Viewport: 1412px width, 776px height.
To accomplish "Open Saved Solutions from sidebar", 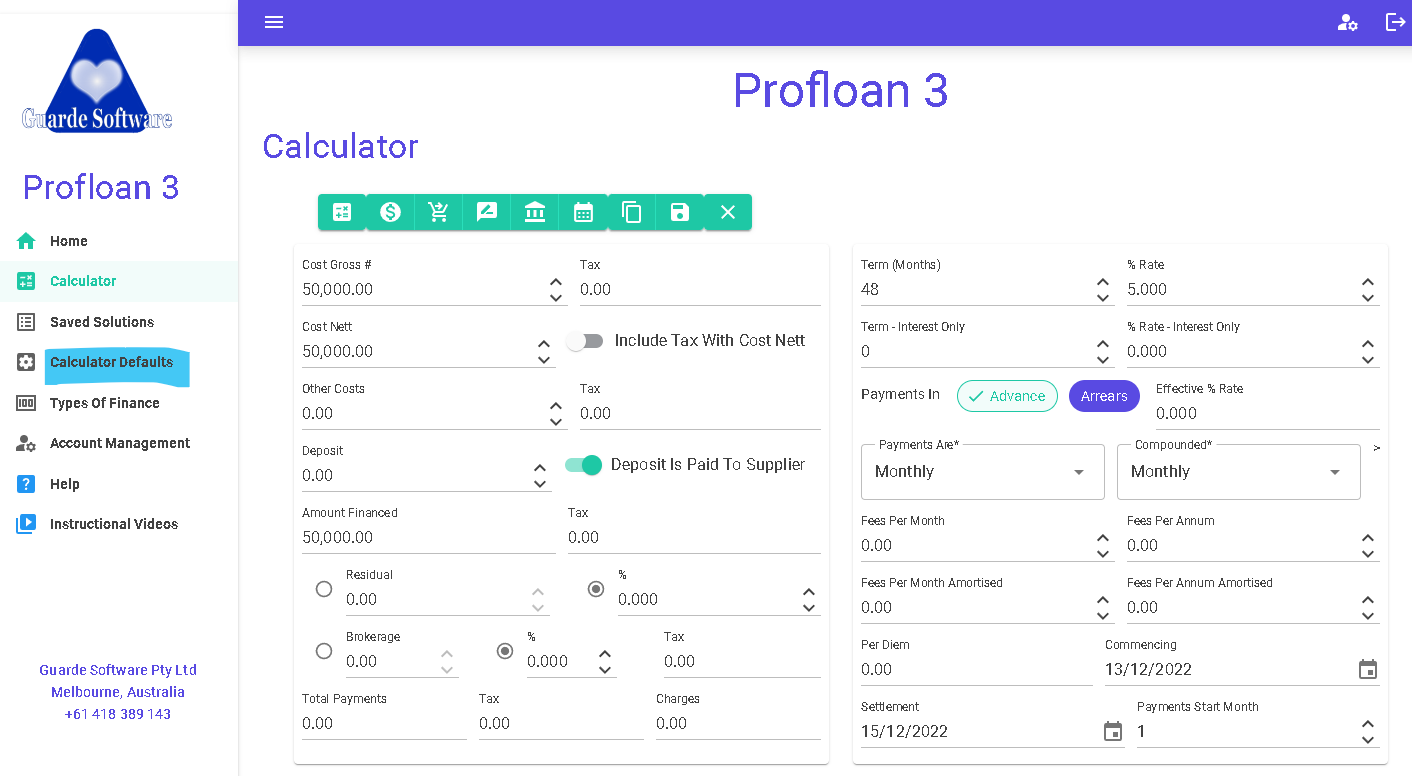I will (119, 322).
